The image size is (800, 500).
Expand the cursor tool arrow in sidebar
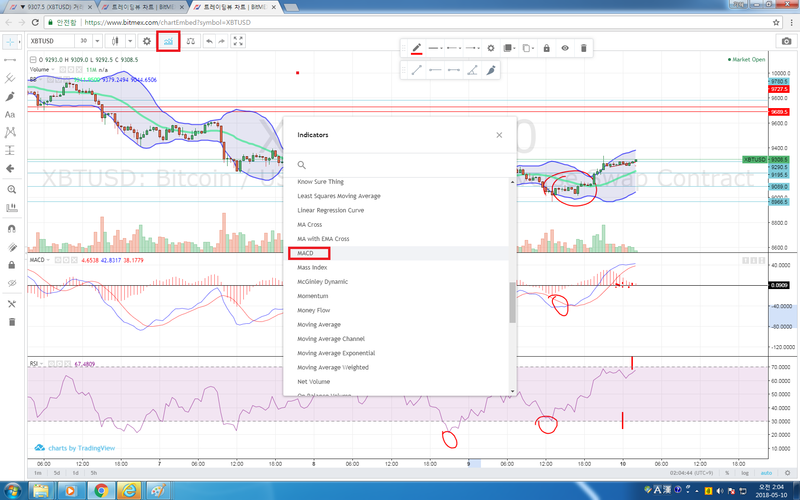coord(19,42)
